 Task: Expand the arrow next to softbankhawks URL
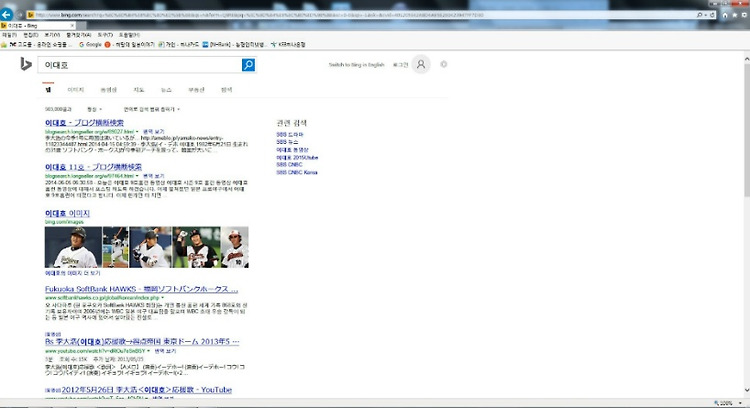pyautogui.click(x=163, y=298)
